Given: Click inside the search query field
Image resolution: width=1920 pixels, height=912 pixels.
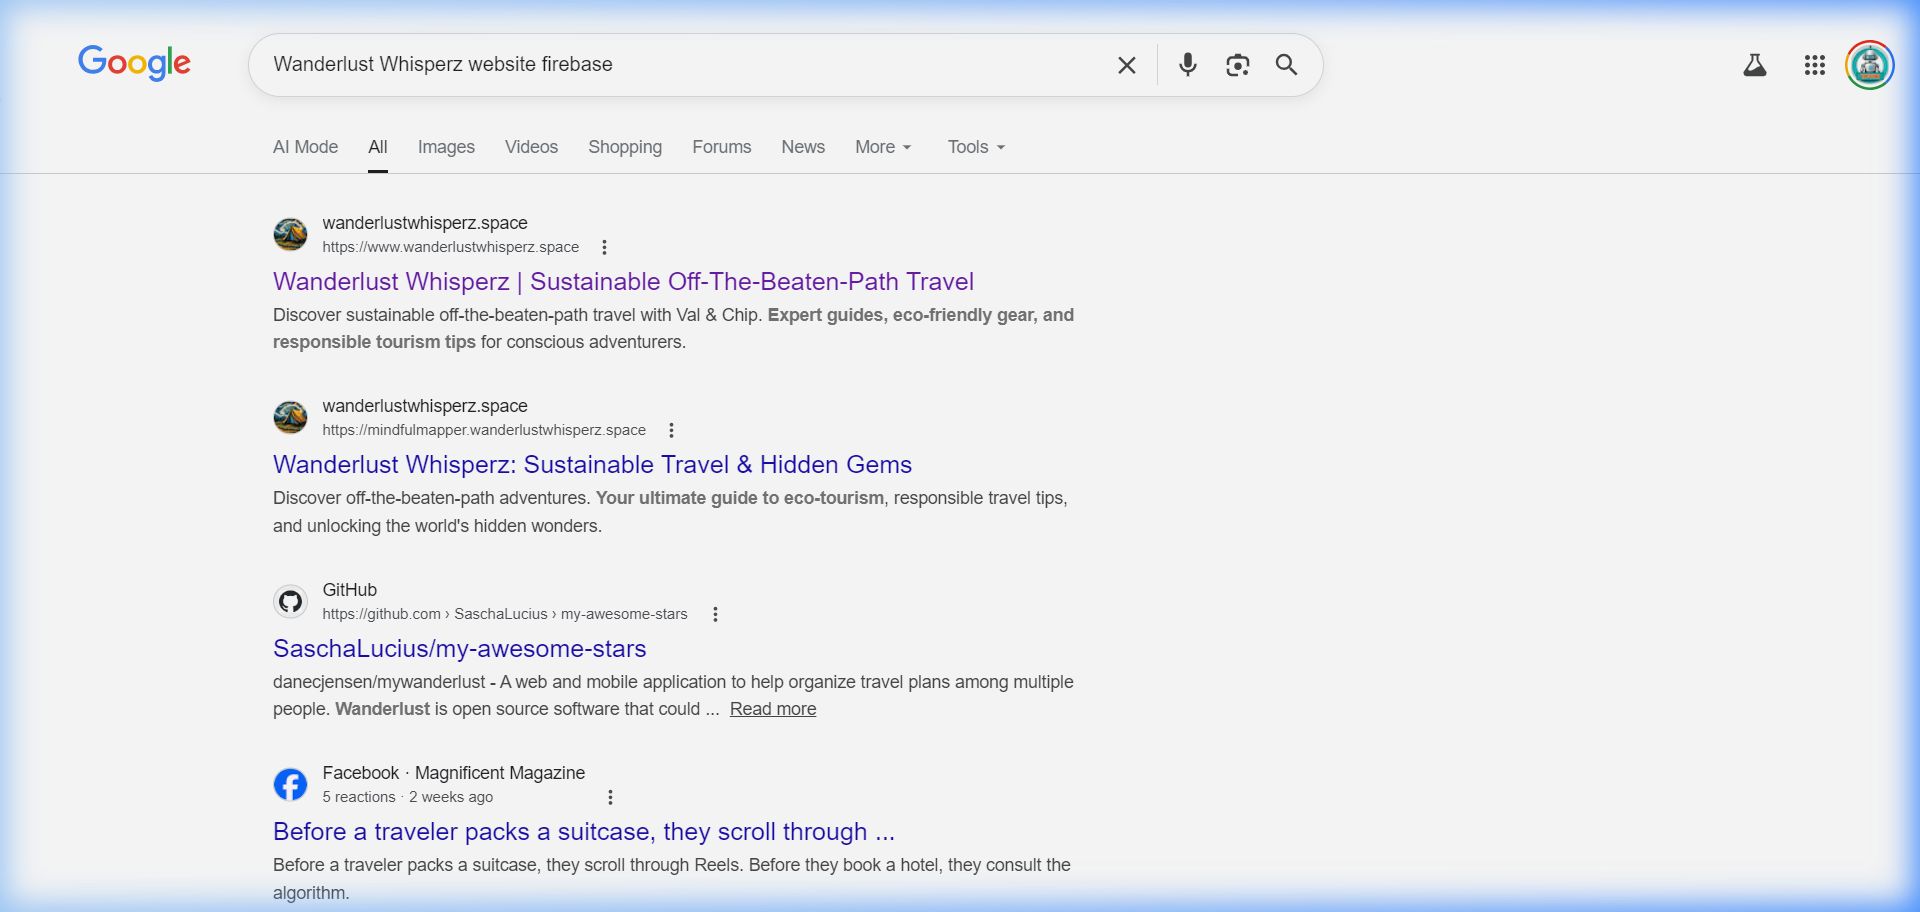Looking at the screenshot, I should pos(680,65).
